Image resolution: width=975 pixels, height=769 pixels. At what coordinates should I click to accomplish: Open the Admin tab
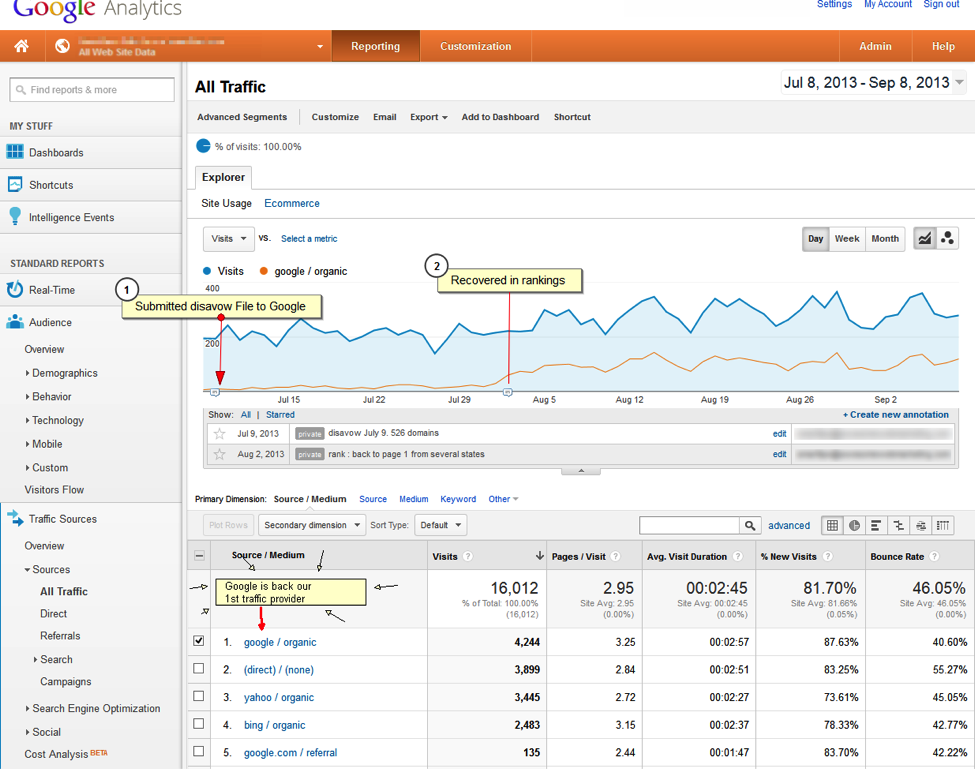coord(876,46)
